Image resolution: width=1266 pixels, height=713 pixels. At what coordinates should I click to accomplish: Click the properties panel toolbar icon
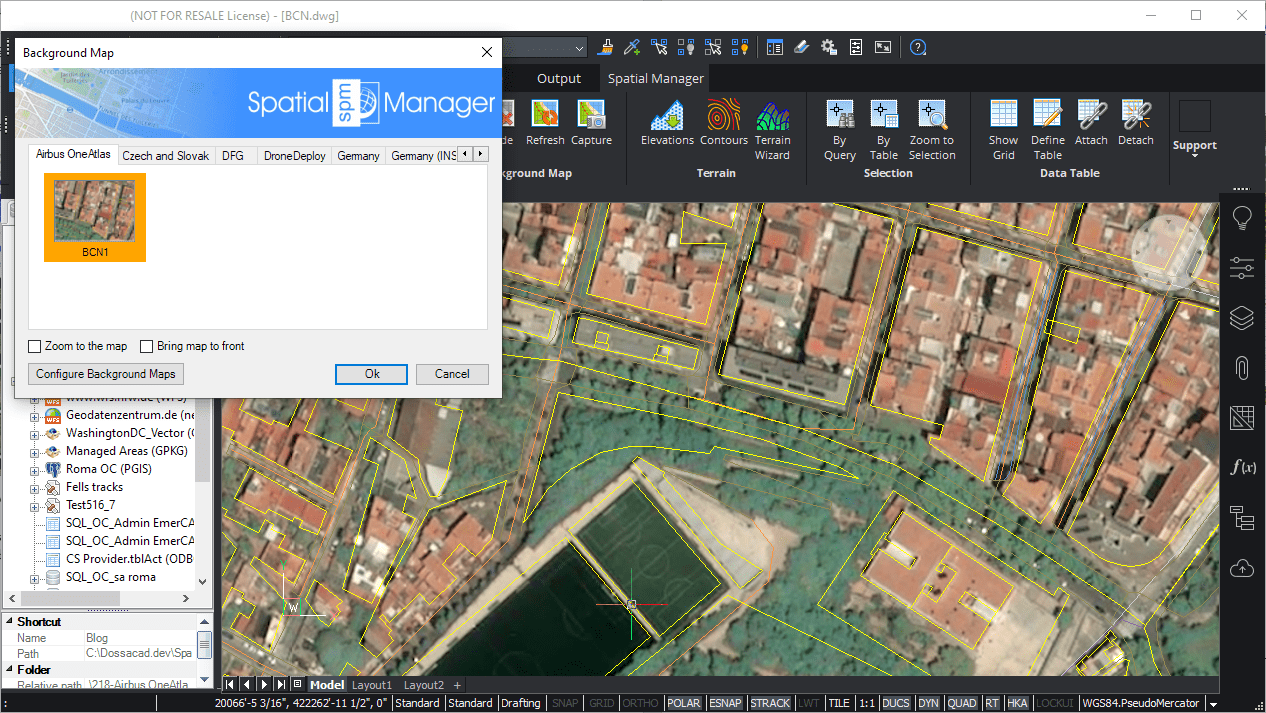click(775, 47)
